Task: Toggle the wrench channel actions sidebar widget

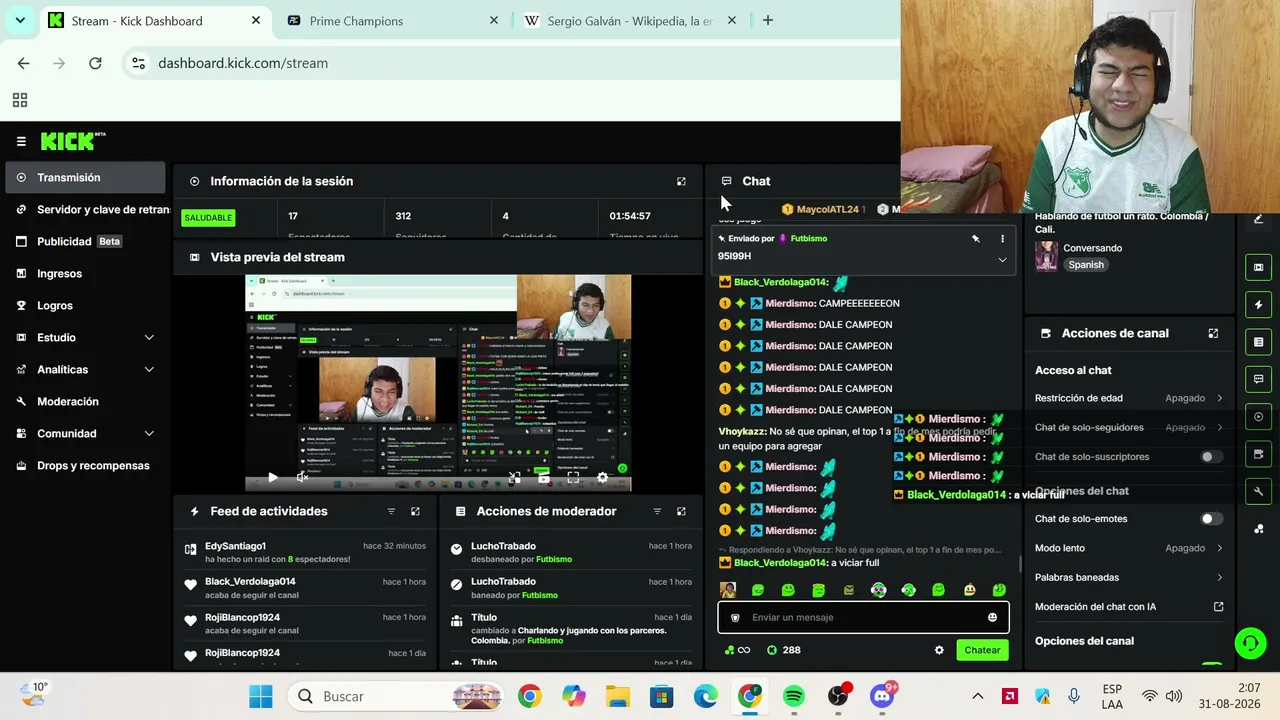Action: 1258,491
